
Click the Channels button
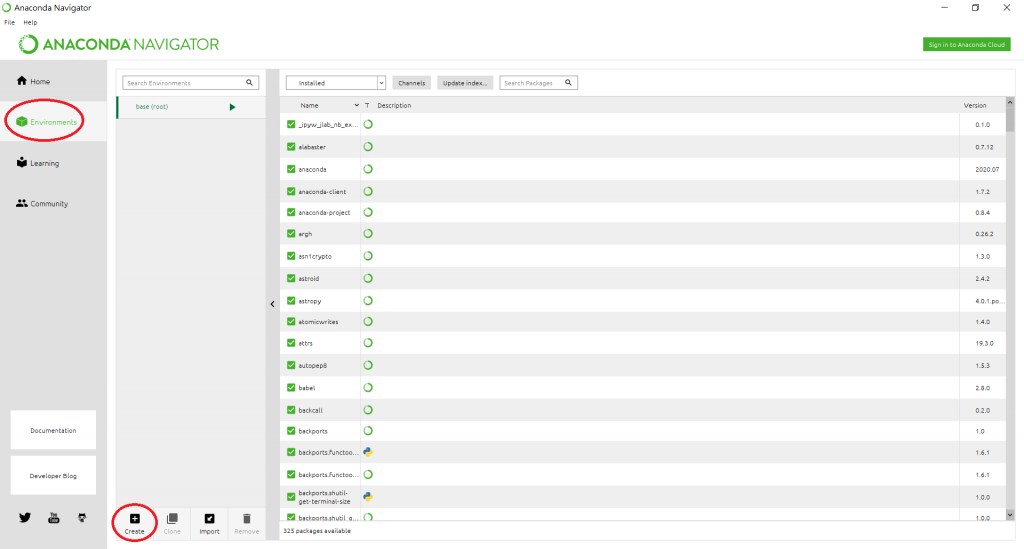coord(411,83)
